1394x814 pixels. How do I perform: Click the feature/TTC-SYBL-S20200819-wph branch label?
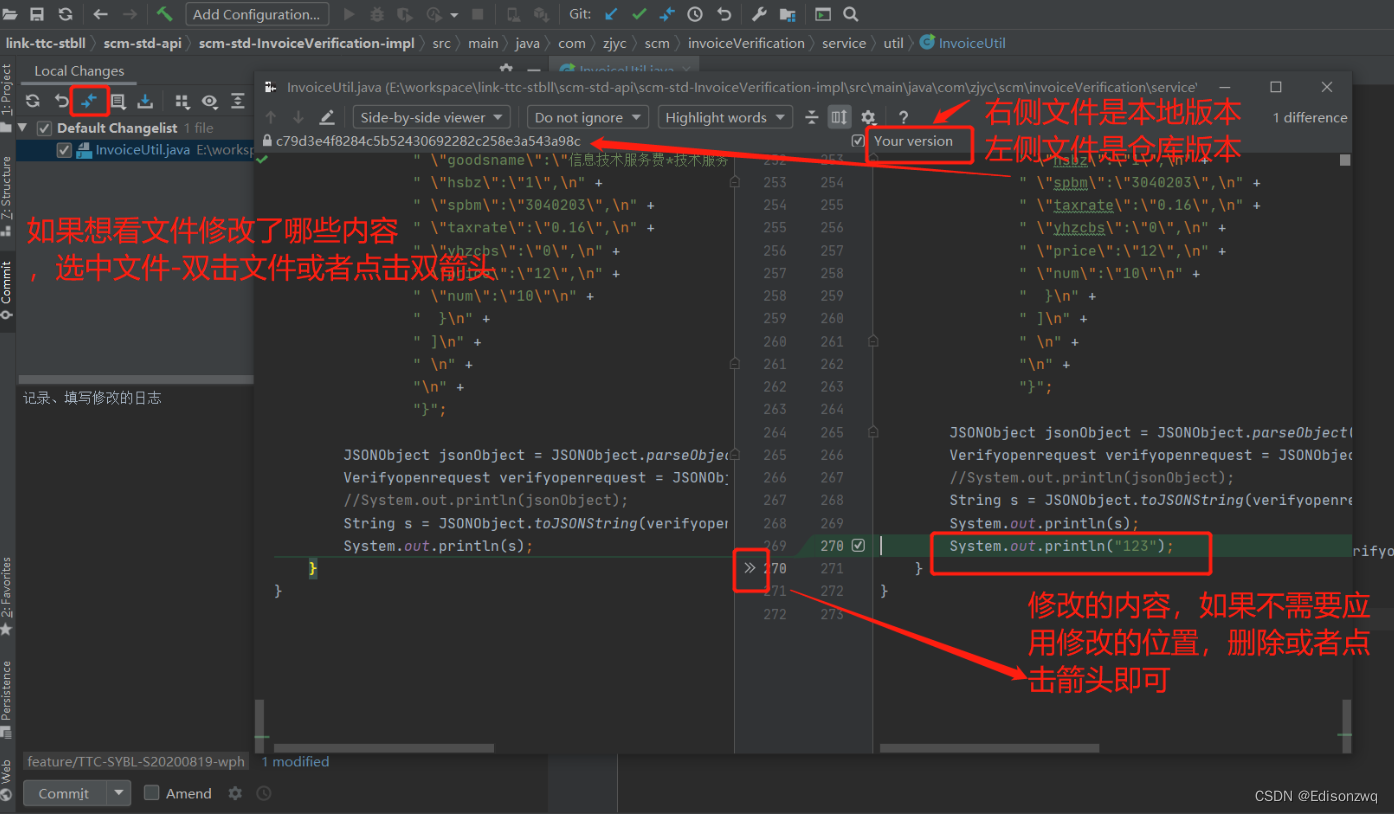pos(136,761)
